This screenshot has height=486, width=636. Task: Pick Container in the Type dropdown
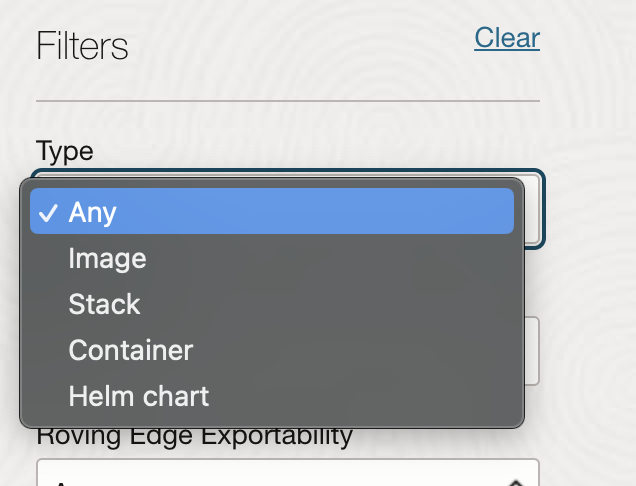(x=130, y=350)
